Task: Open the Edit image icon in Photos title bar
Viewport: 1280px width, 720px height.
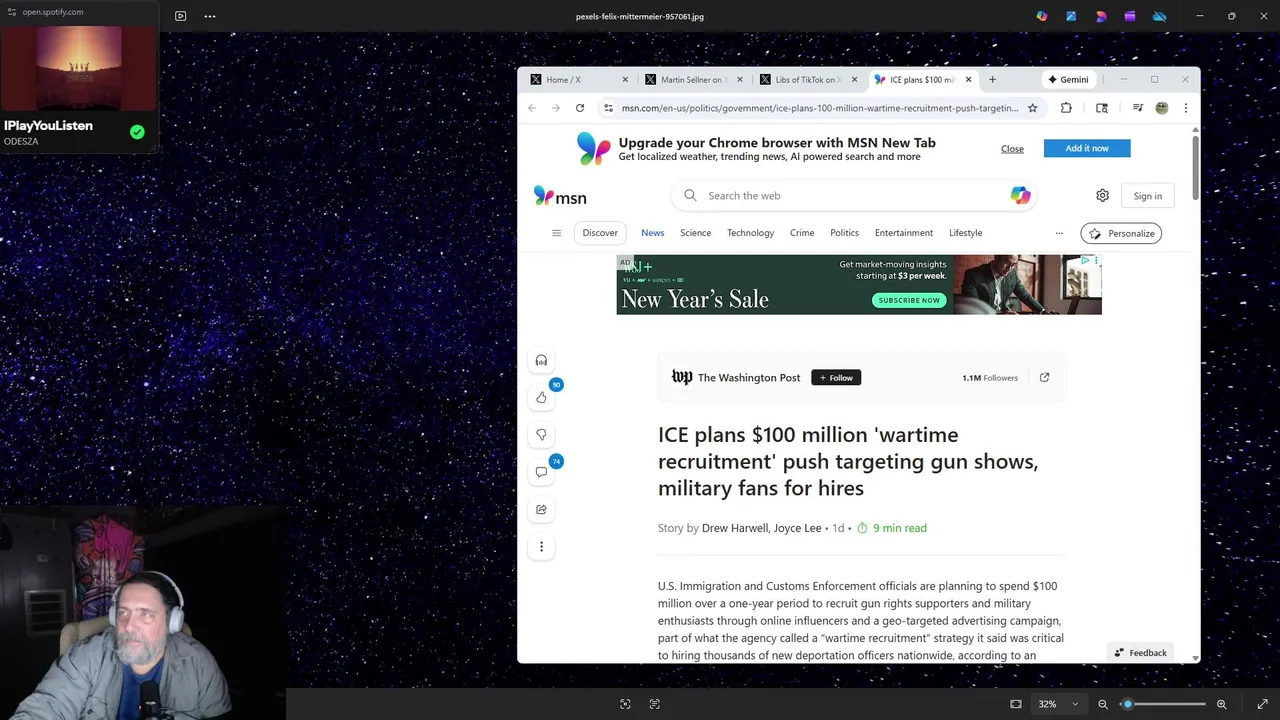Action: (1071, 16)
